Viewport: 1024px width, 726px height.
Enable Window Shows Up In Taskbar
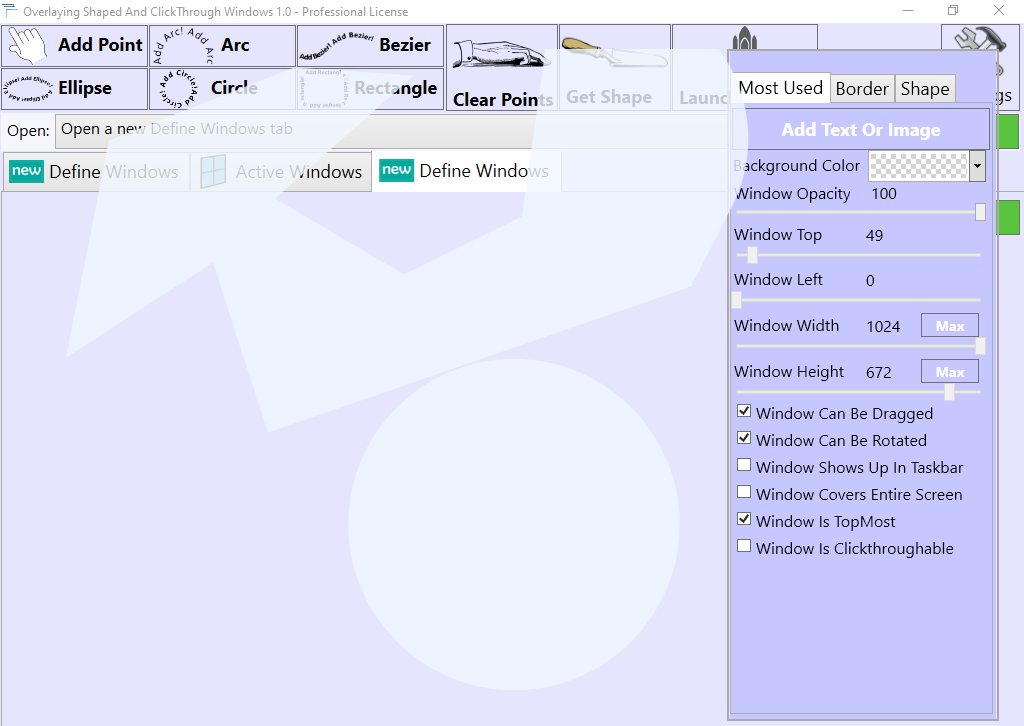point(744,465)
